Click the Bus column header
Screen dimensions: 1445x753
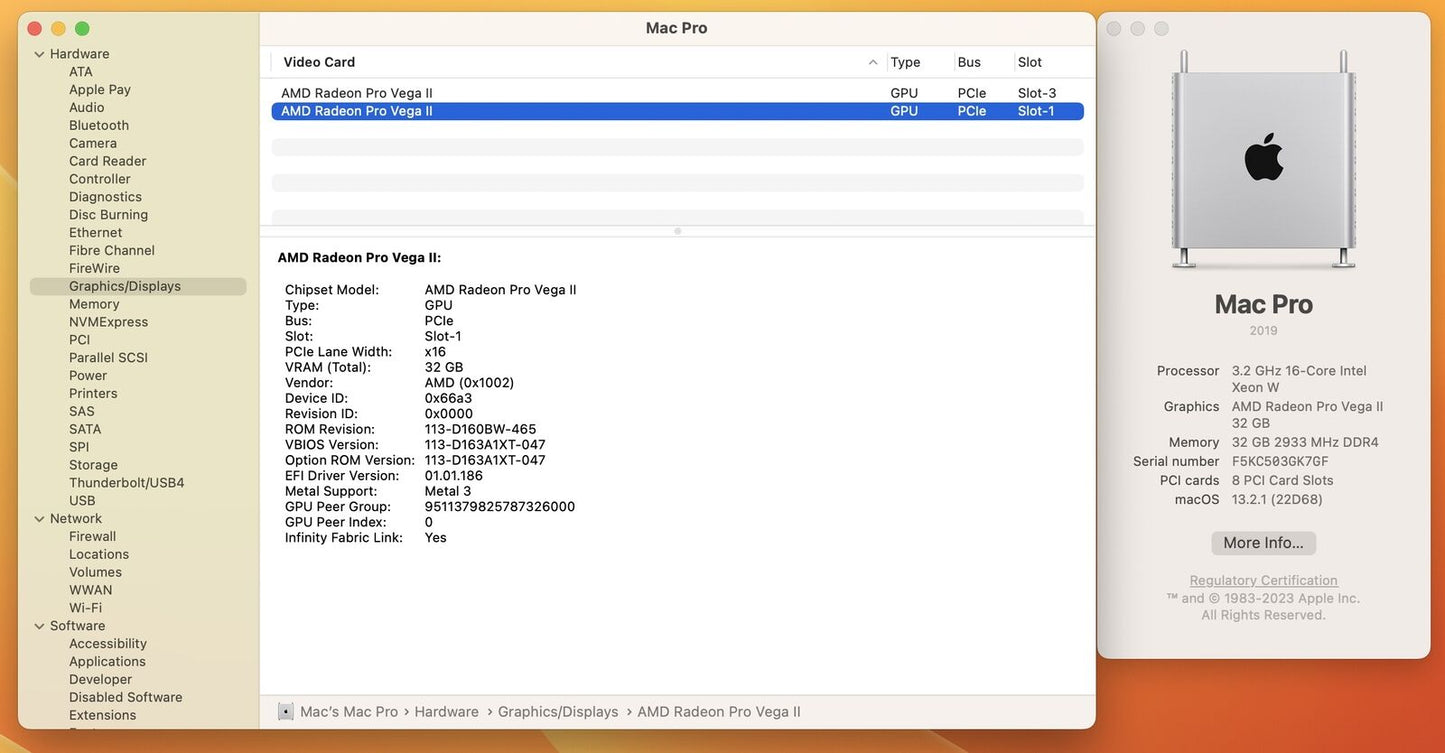pos(968,62)
